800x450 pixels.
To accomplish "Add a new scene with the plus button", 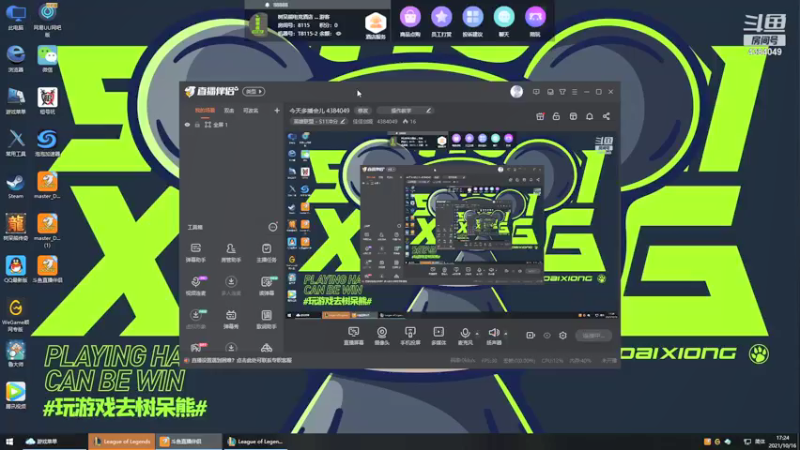I will (277, 110).
